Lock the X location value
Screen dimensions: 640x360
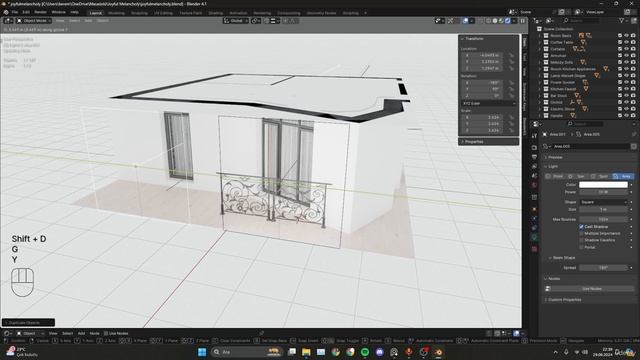point(511,55)
